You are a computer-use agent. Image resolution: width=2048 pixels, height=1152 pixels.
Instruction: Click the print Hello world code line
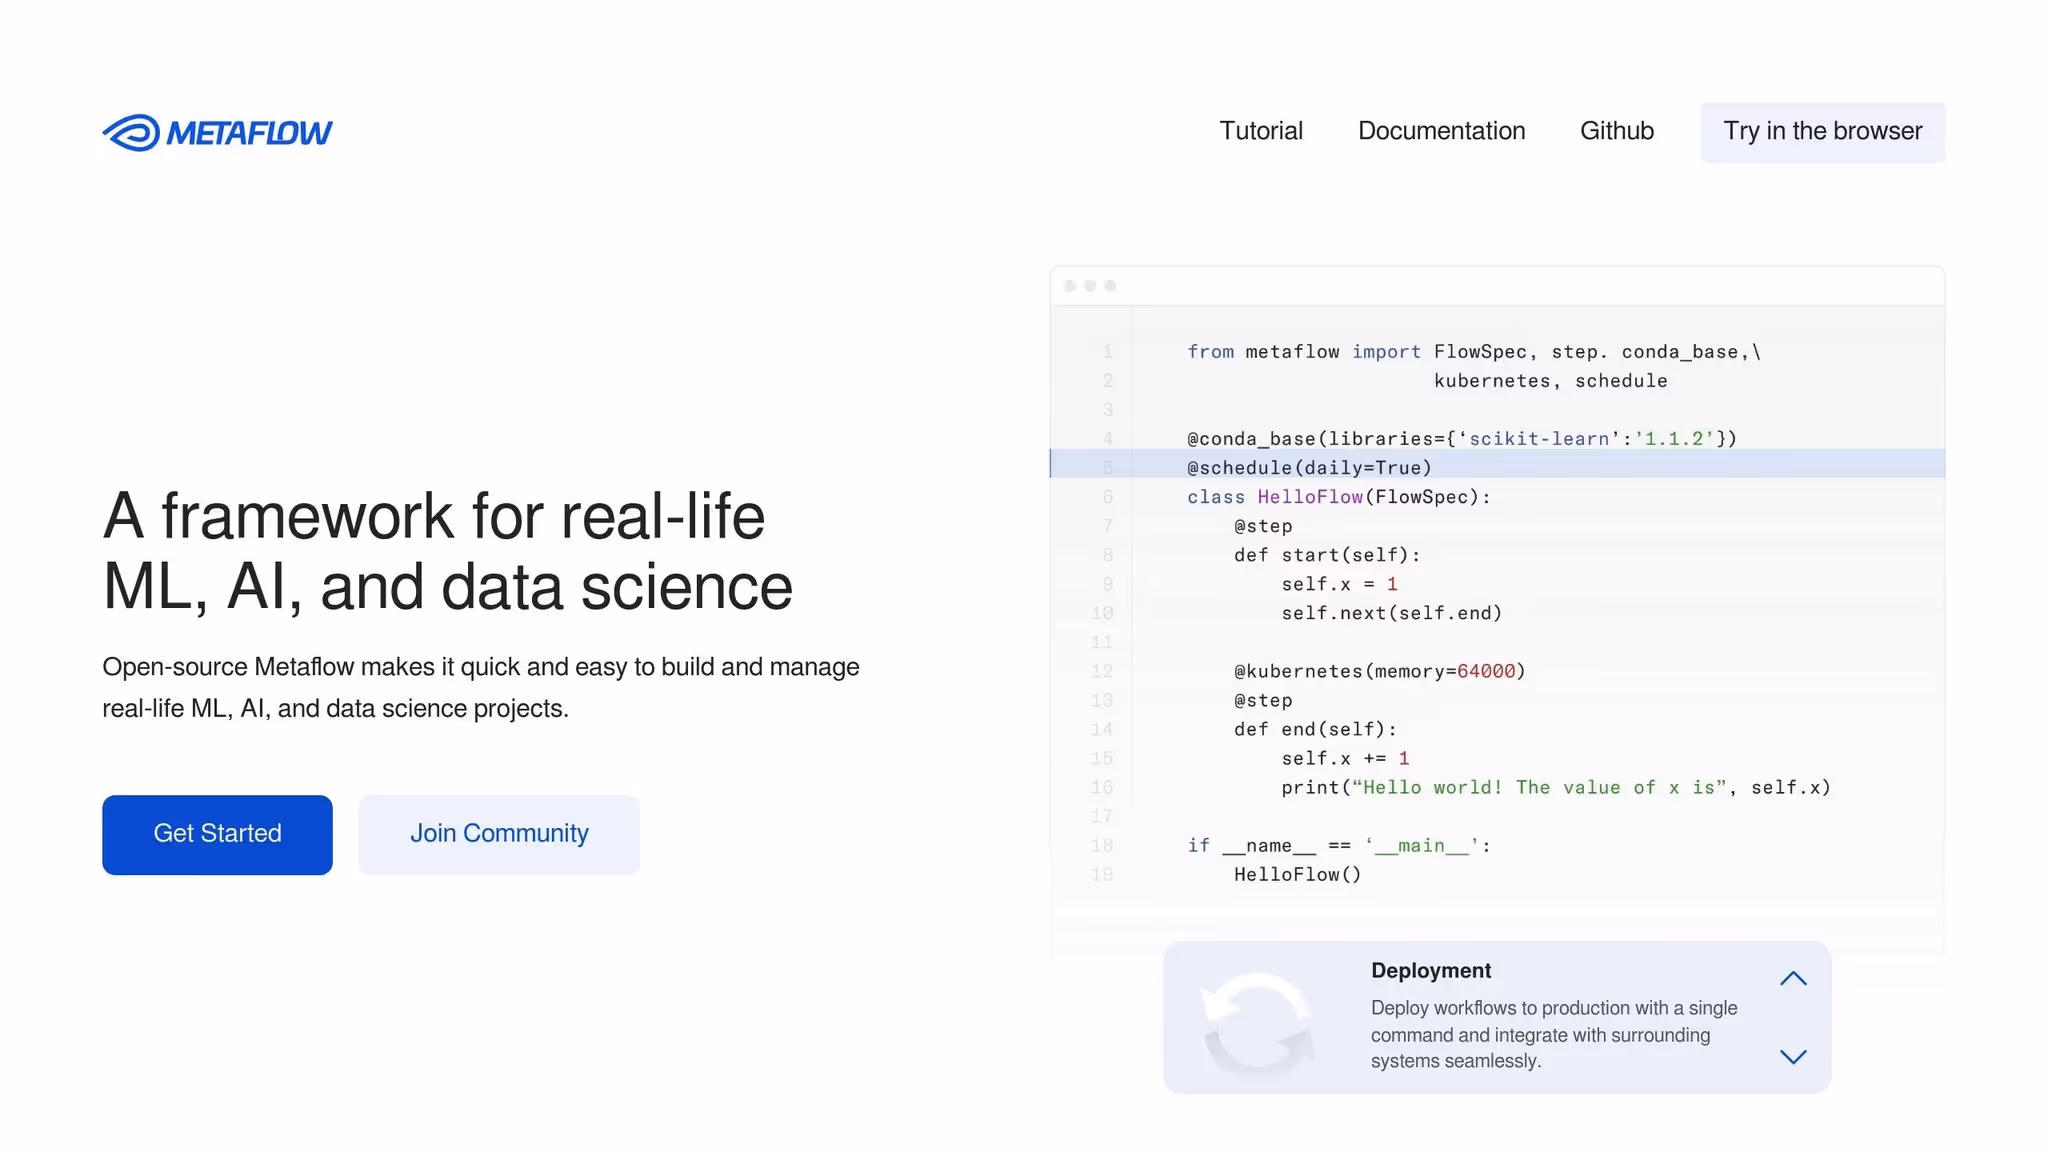1555,788
